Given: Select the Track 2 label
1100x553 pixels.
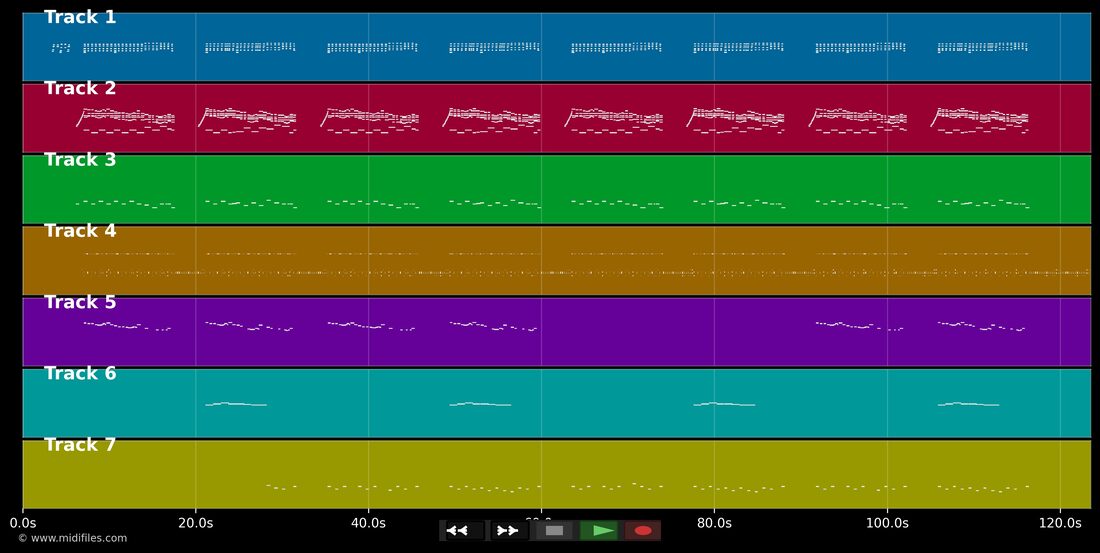Looking at the screenshot, I should 80,88.
